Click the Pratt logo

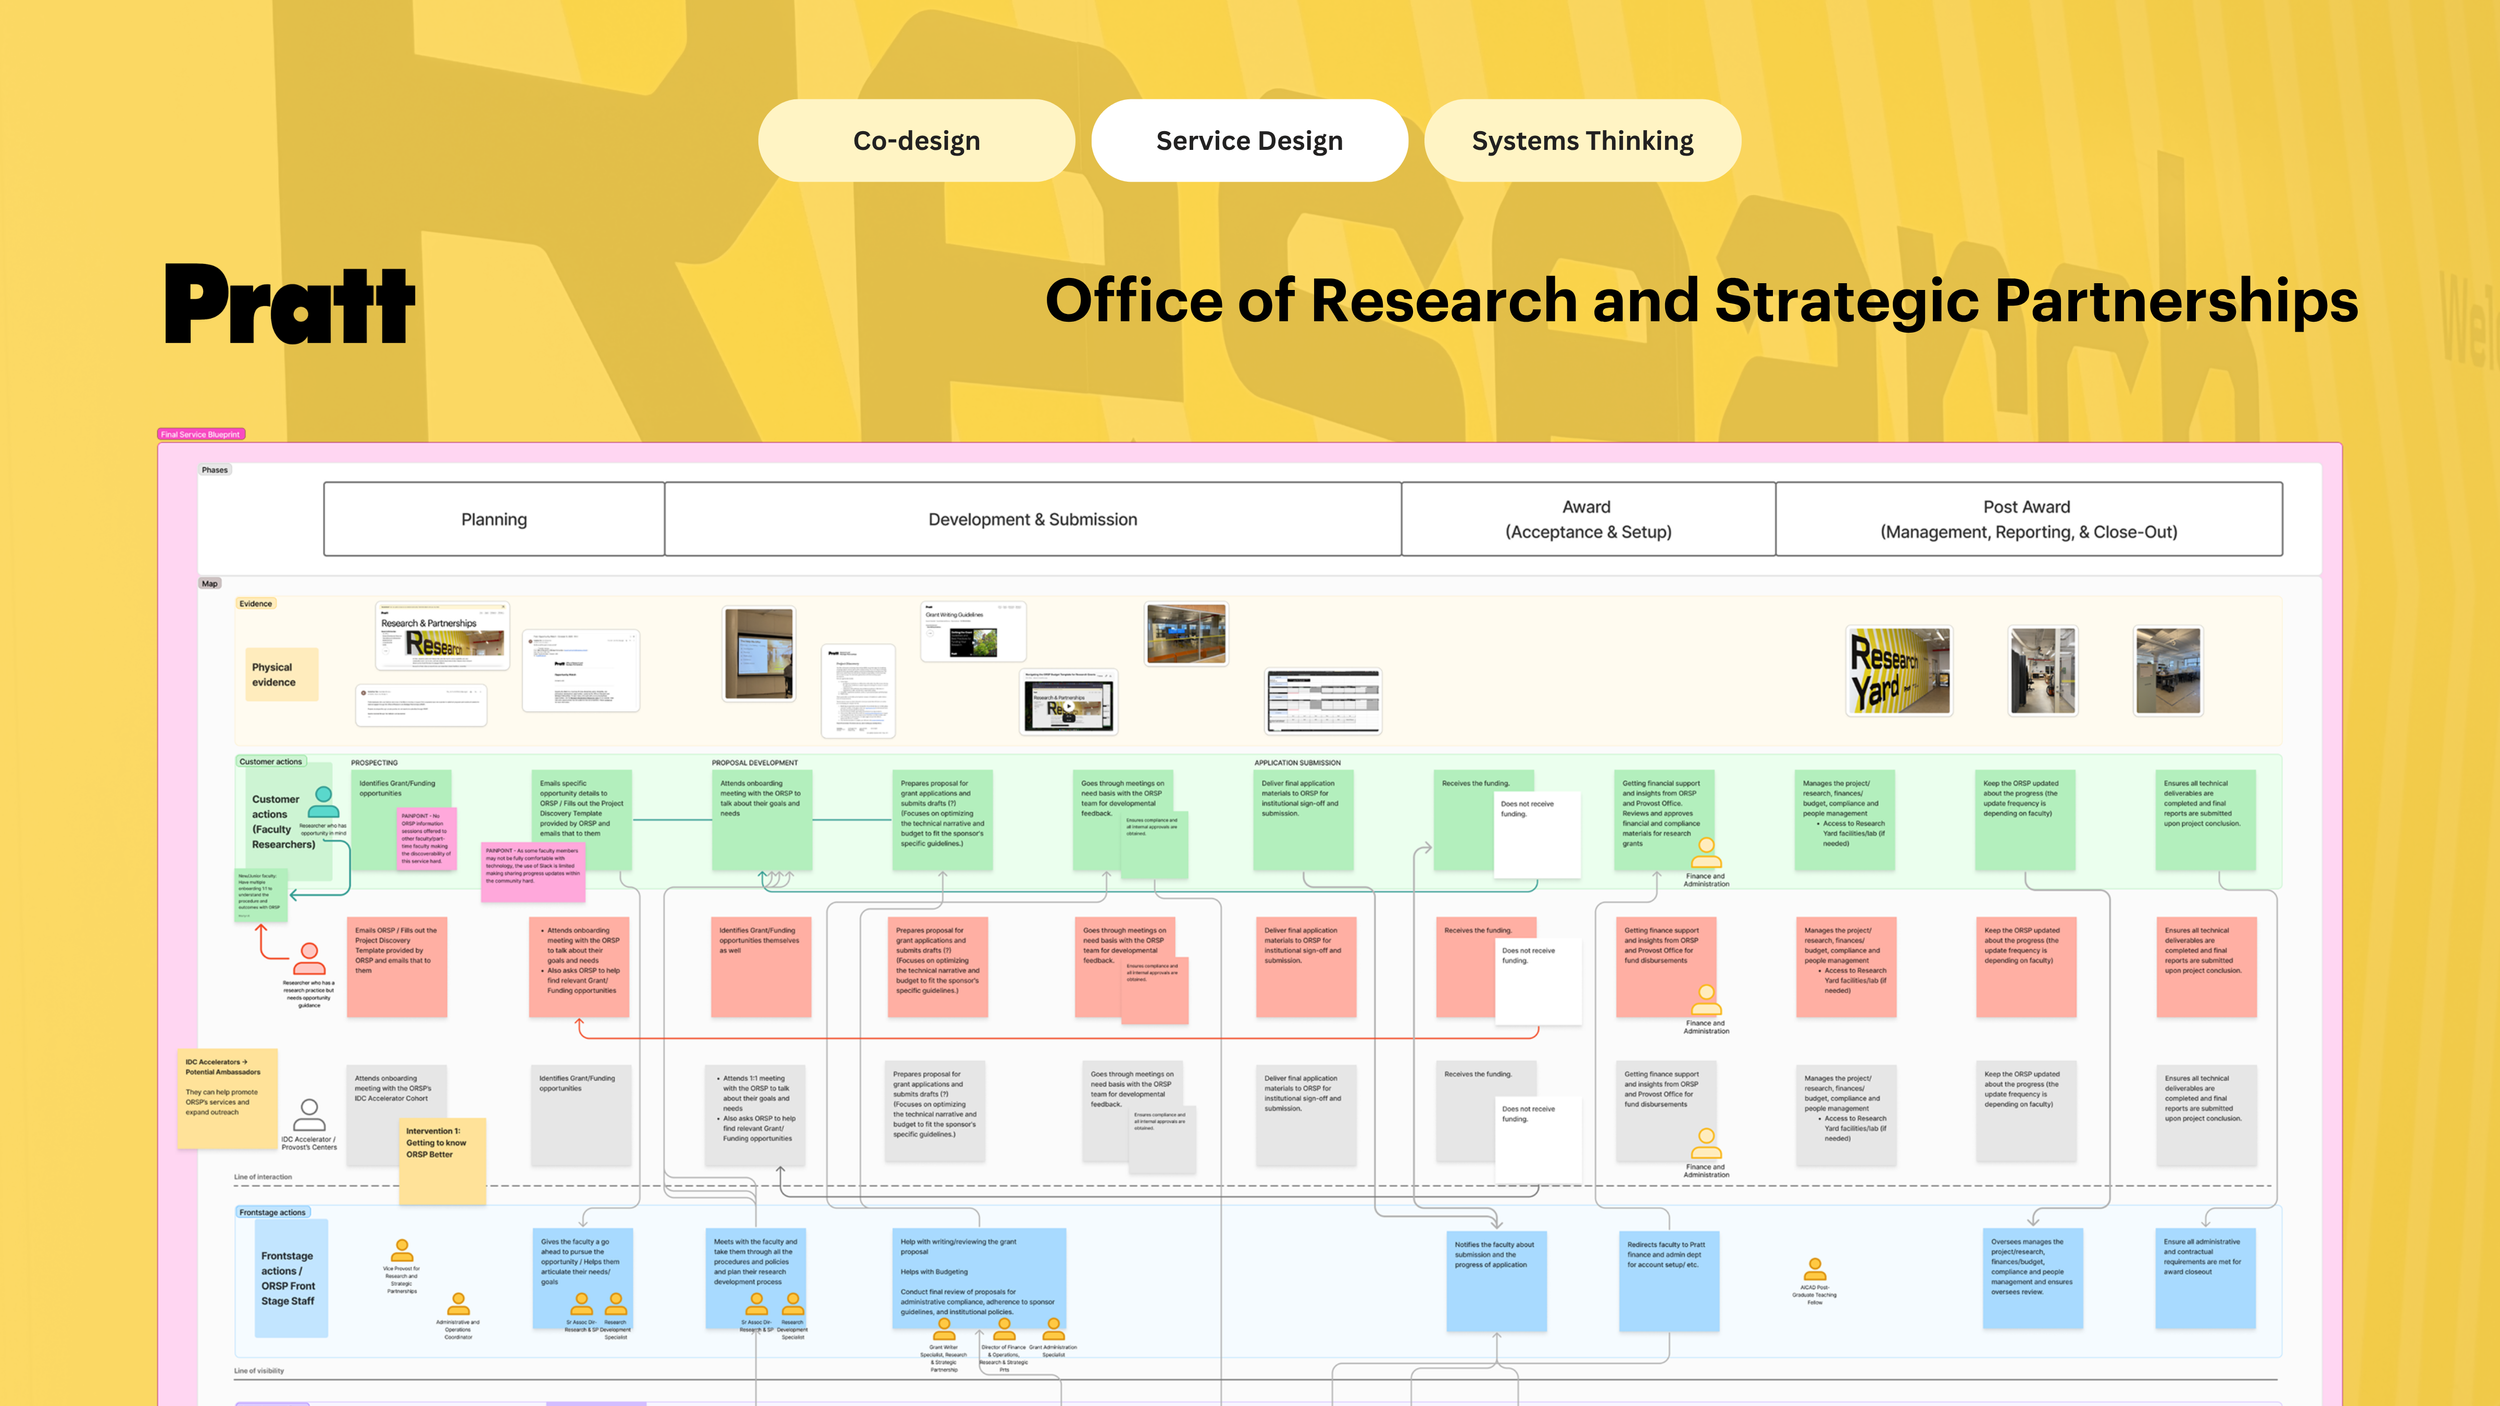290,304
